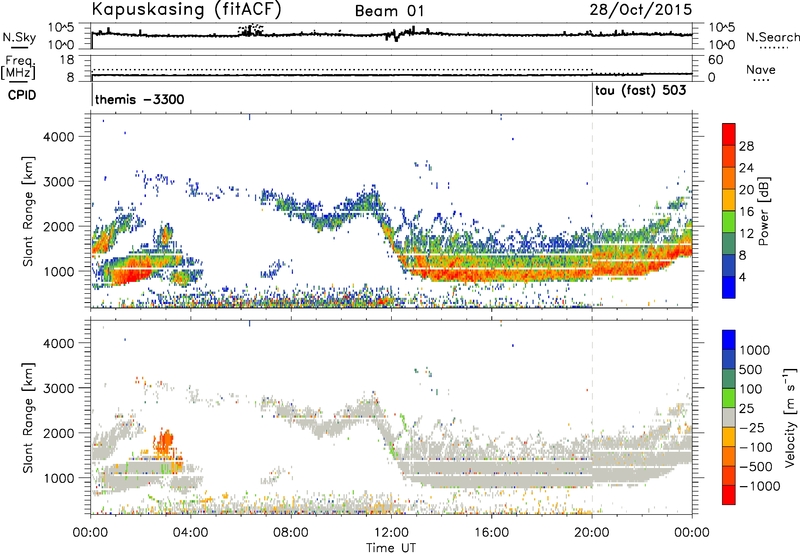Image resolution: width=800 pixels, height=554 pixels.
Task: Click the tau (fast) 503 CPID text
Action: tap(641, 91)
